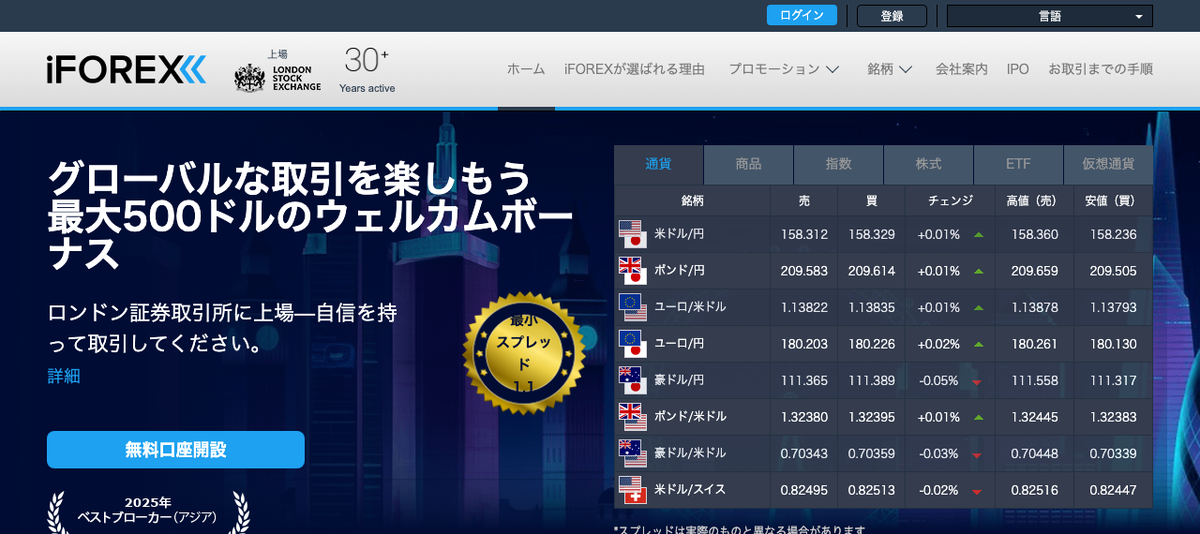Switch to the 株式 tab
This screenshot has width=1200, height=534.
point(928,164)
